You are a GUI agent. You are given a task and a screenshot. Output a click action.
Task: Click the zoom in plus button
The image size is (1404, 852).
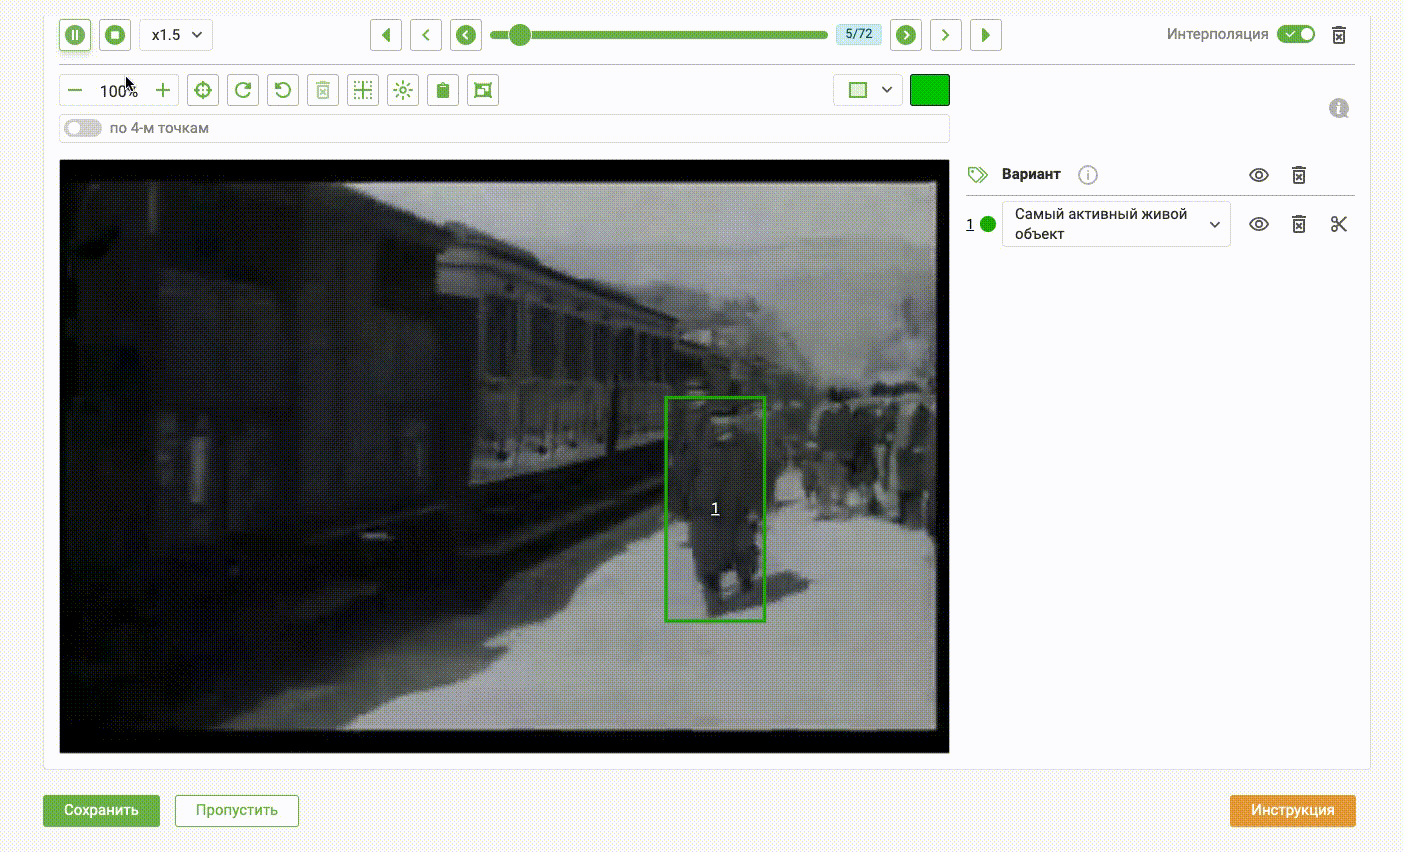[163, 91]
